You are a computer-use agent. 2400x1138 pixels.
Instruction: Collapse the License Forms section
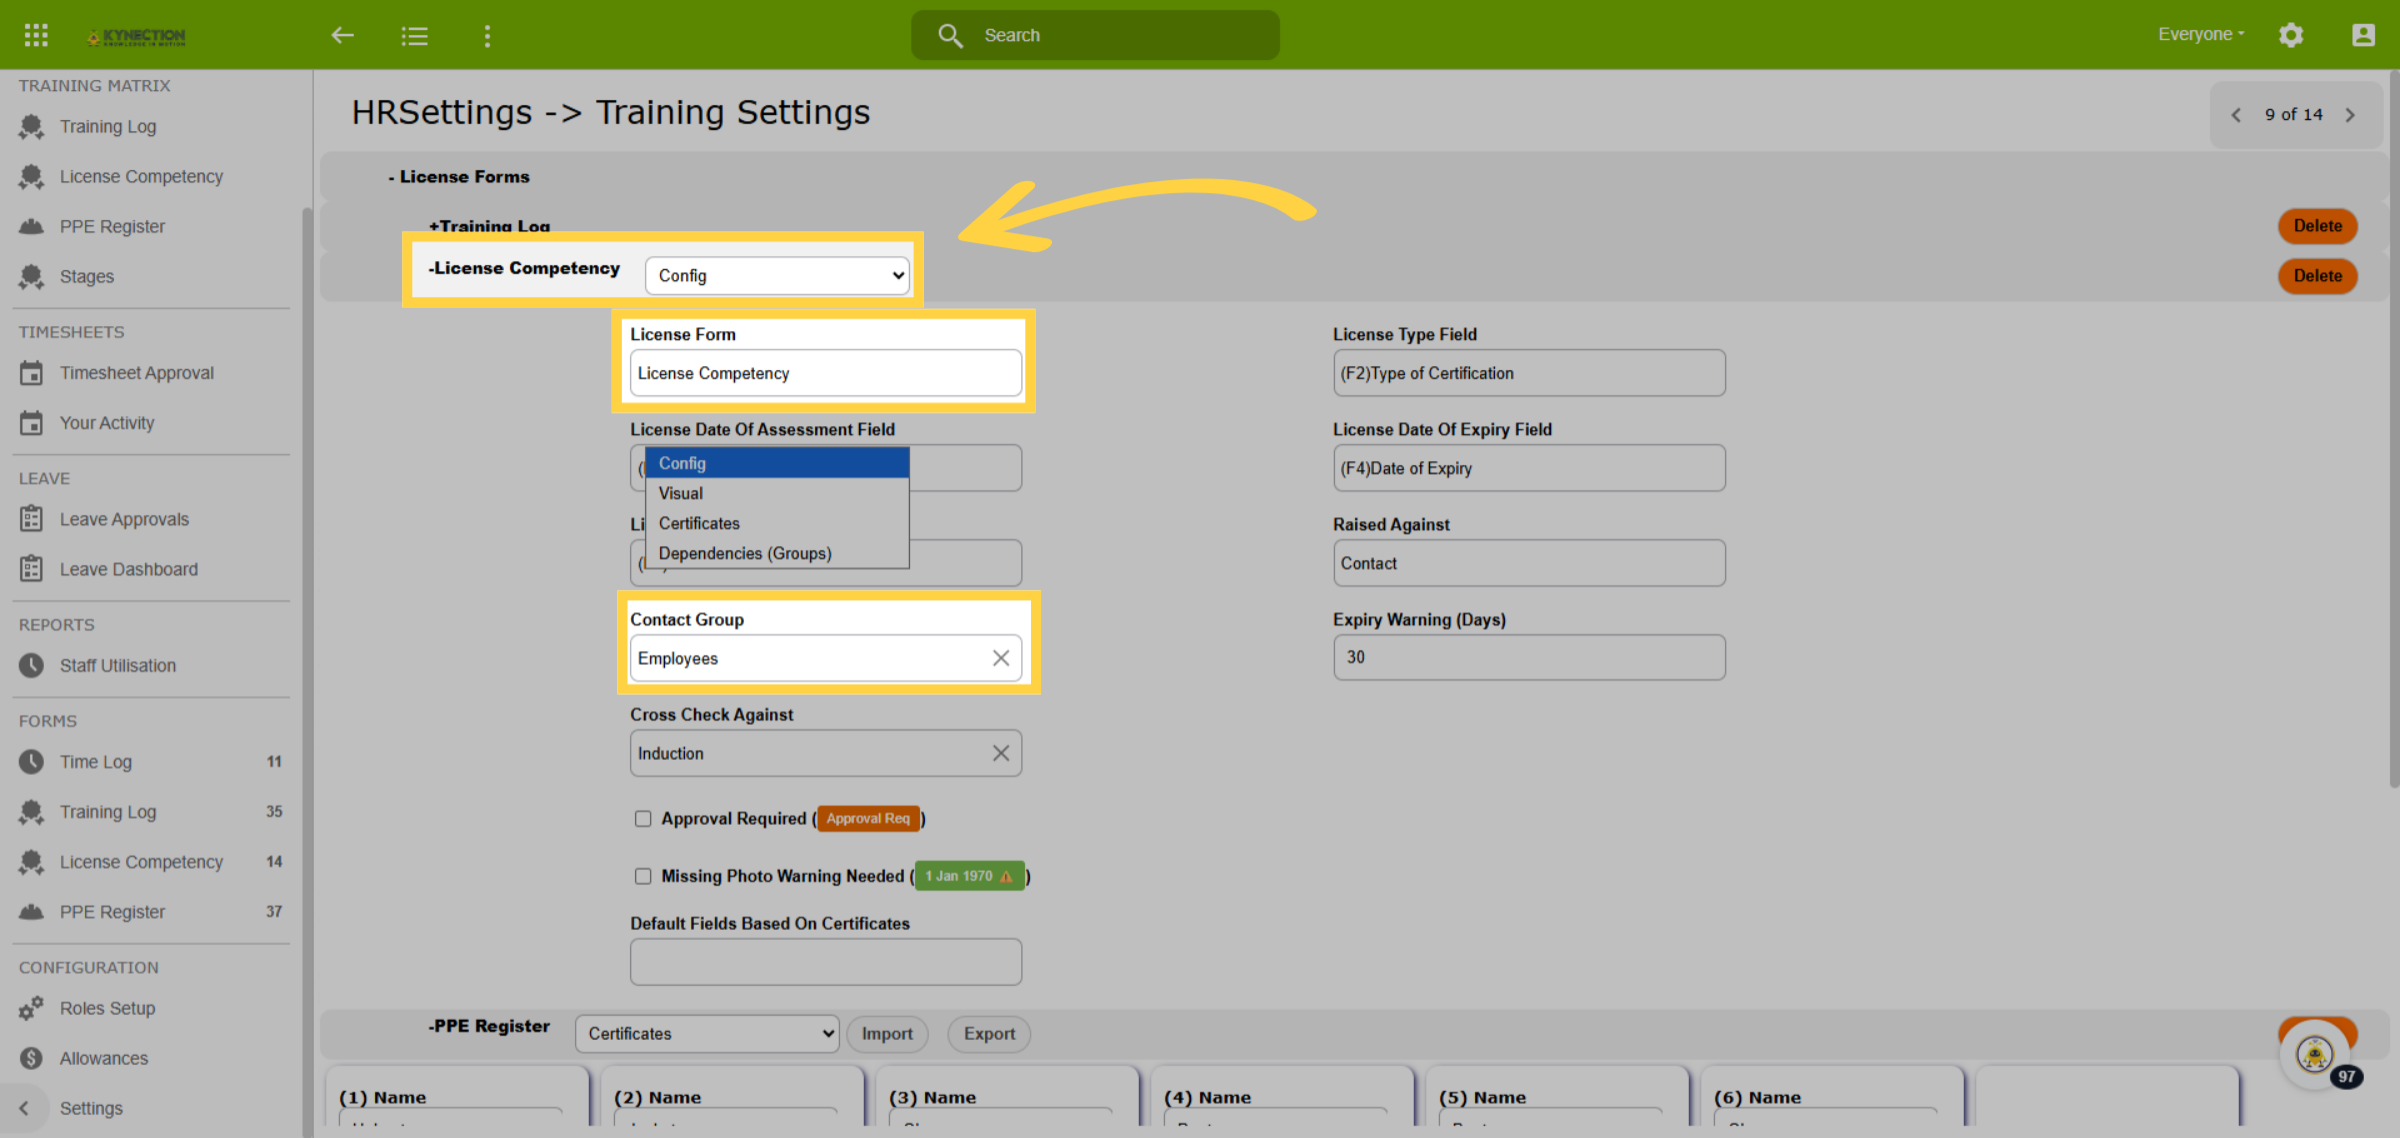pyautogui.click(x=459, y=177)
